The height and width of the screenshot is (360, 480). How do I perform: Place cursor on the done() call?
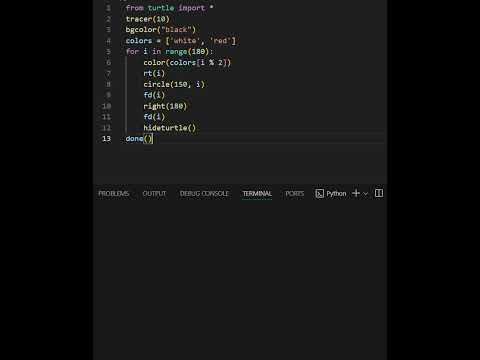(x=139, y=139)
